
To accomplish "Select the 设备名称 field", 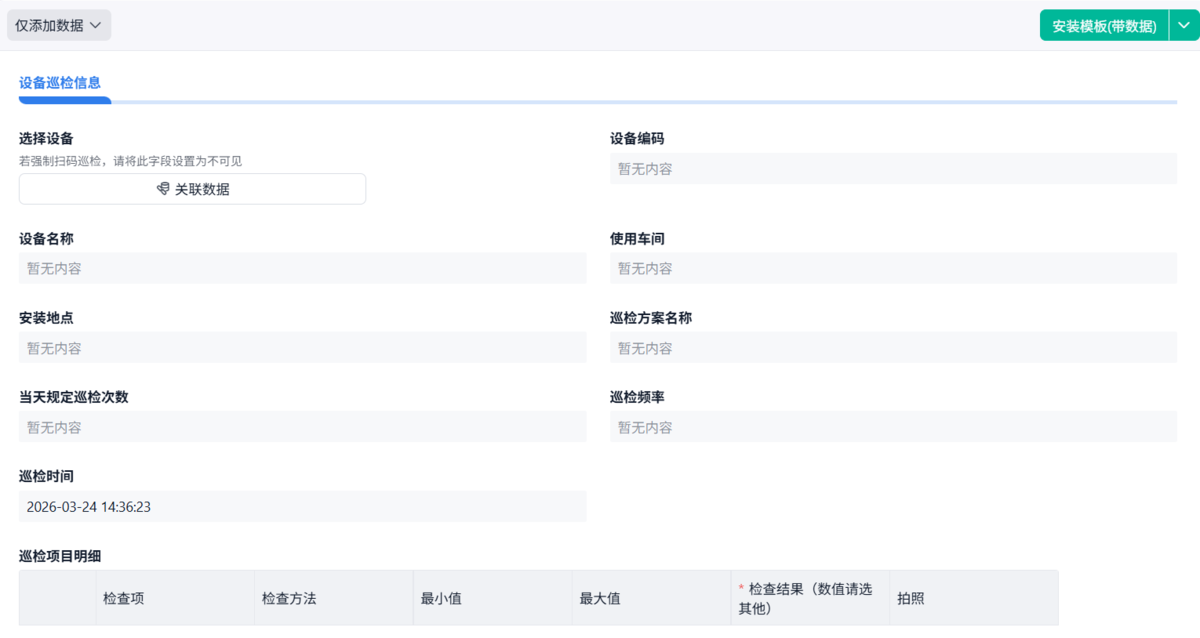I will [x=302, y=268].
